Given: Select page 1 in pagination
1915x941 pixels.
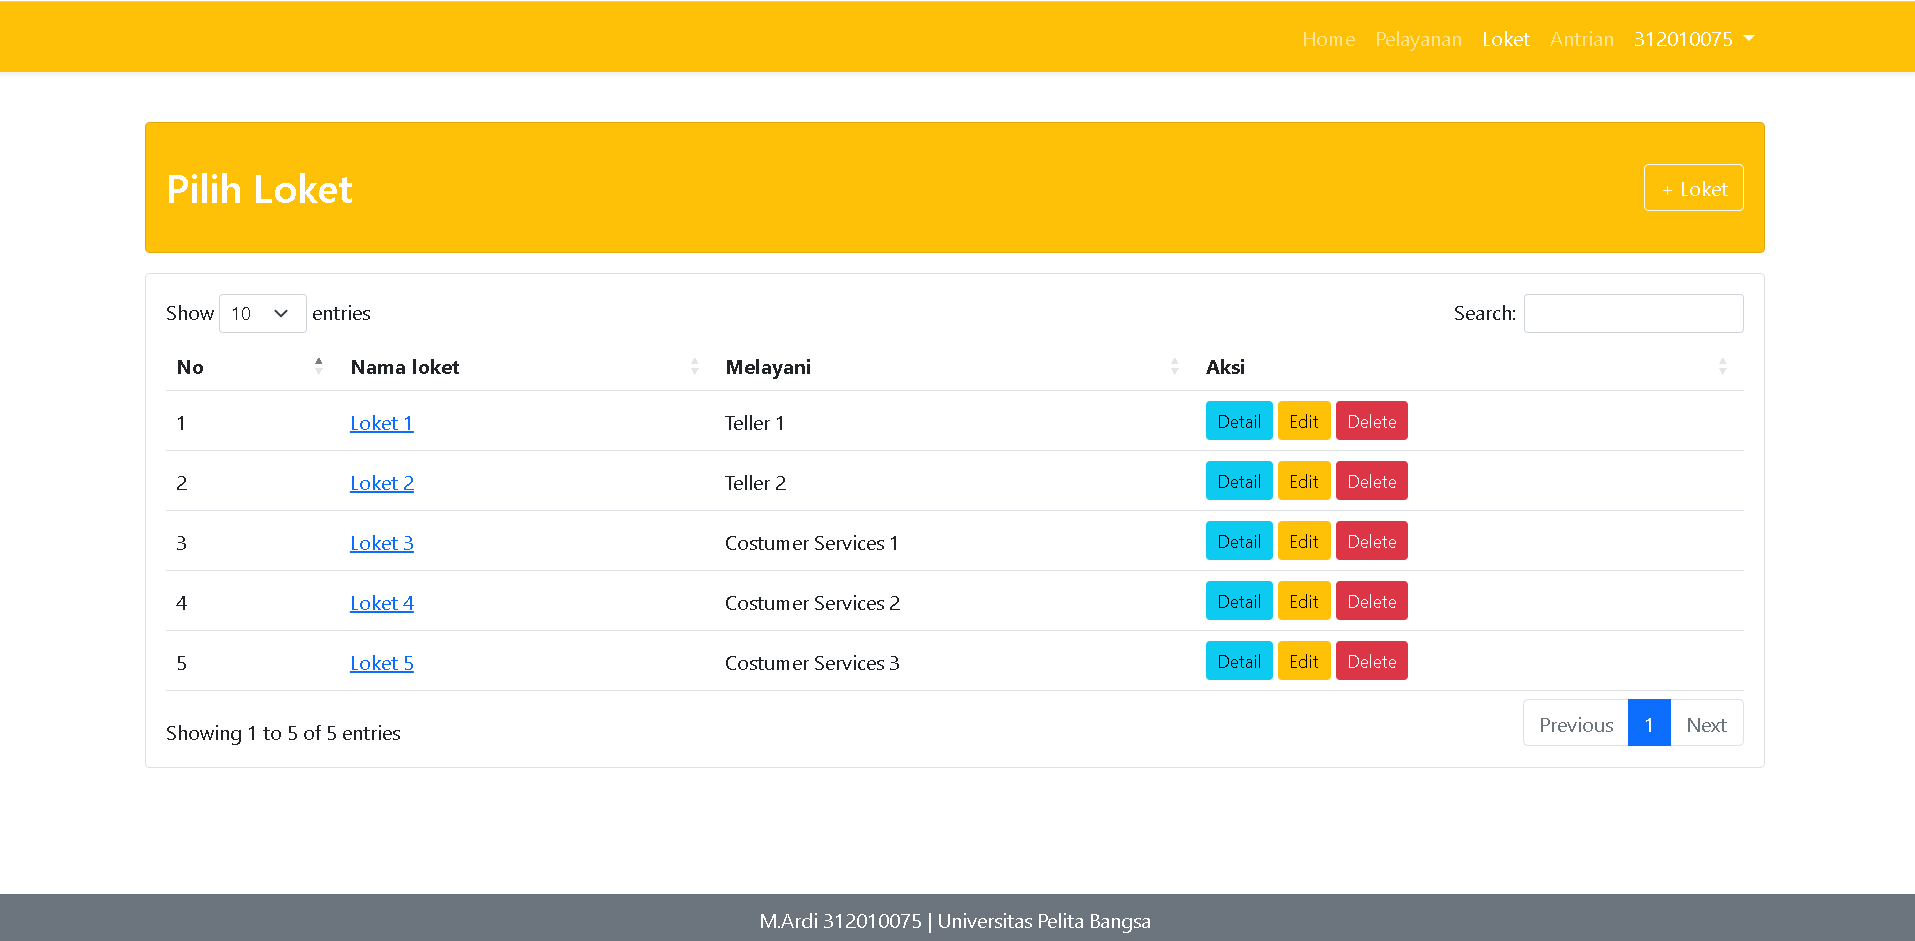Looking at the screenshot, I should [1649, 723].
